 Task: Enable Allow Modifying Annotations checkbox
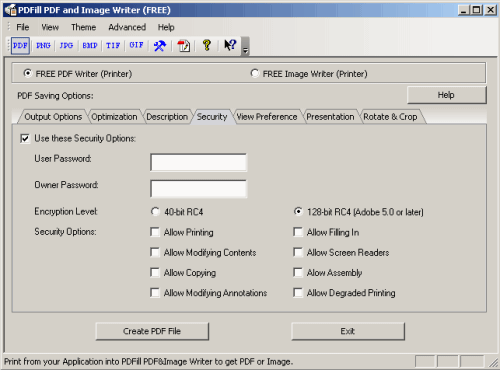tap(155, 293)
